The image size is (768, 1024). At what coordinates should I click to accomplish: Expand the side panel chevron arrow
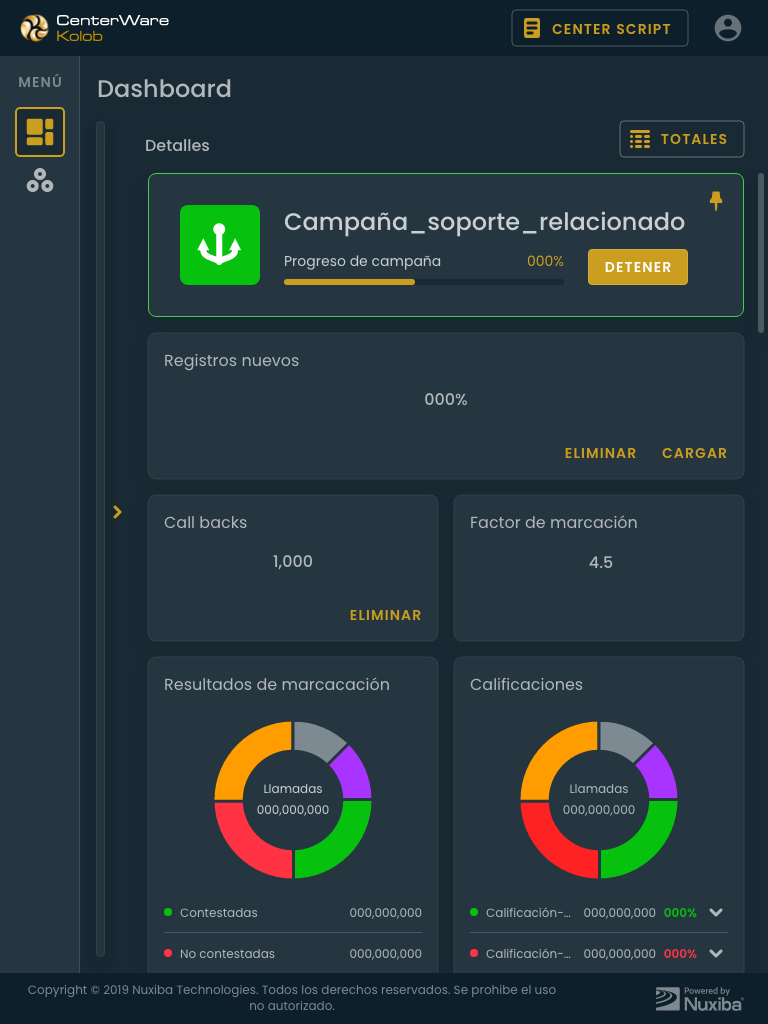pyautogui.click(x=118, y=512)
